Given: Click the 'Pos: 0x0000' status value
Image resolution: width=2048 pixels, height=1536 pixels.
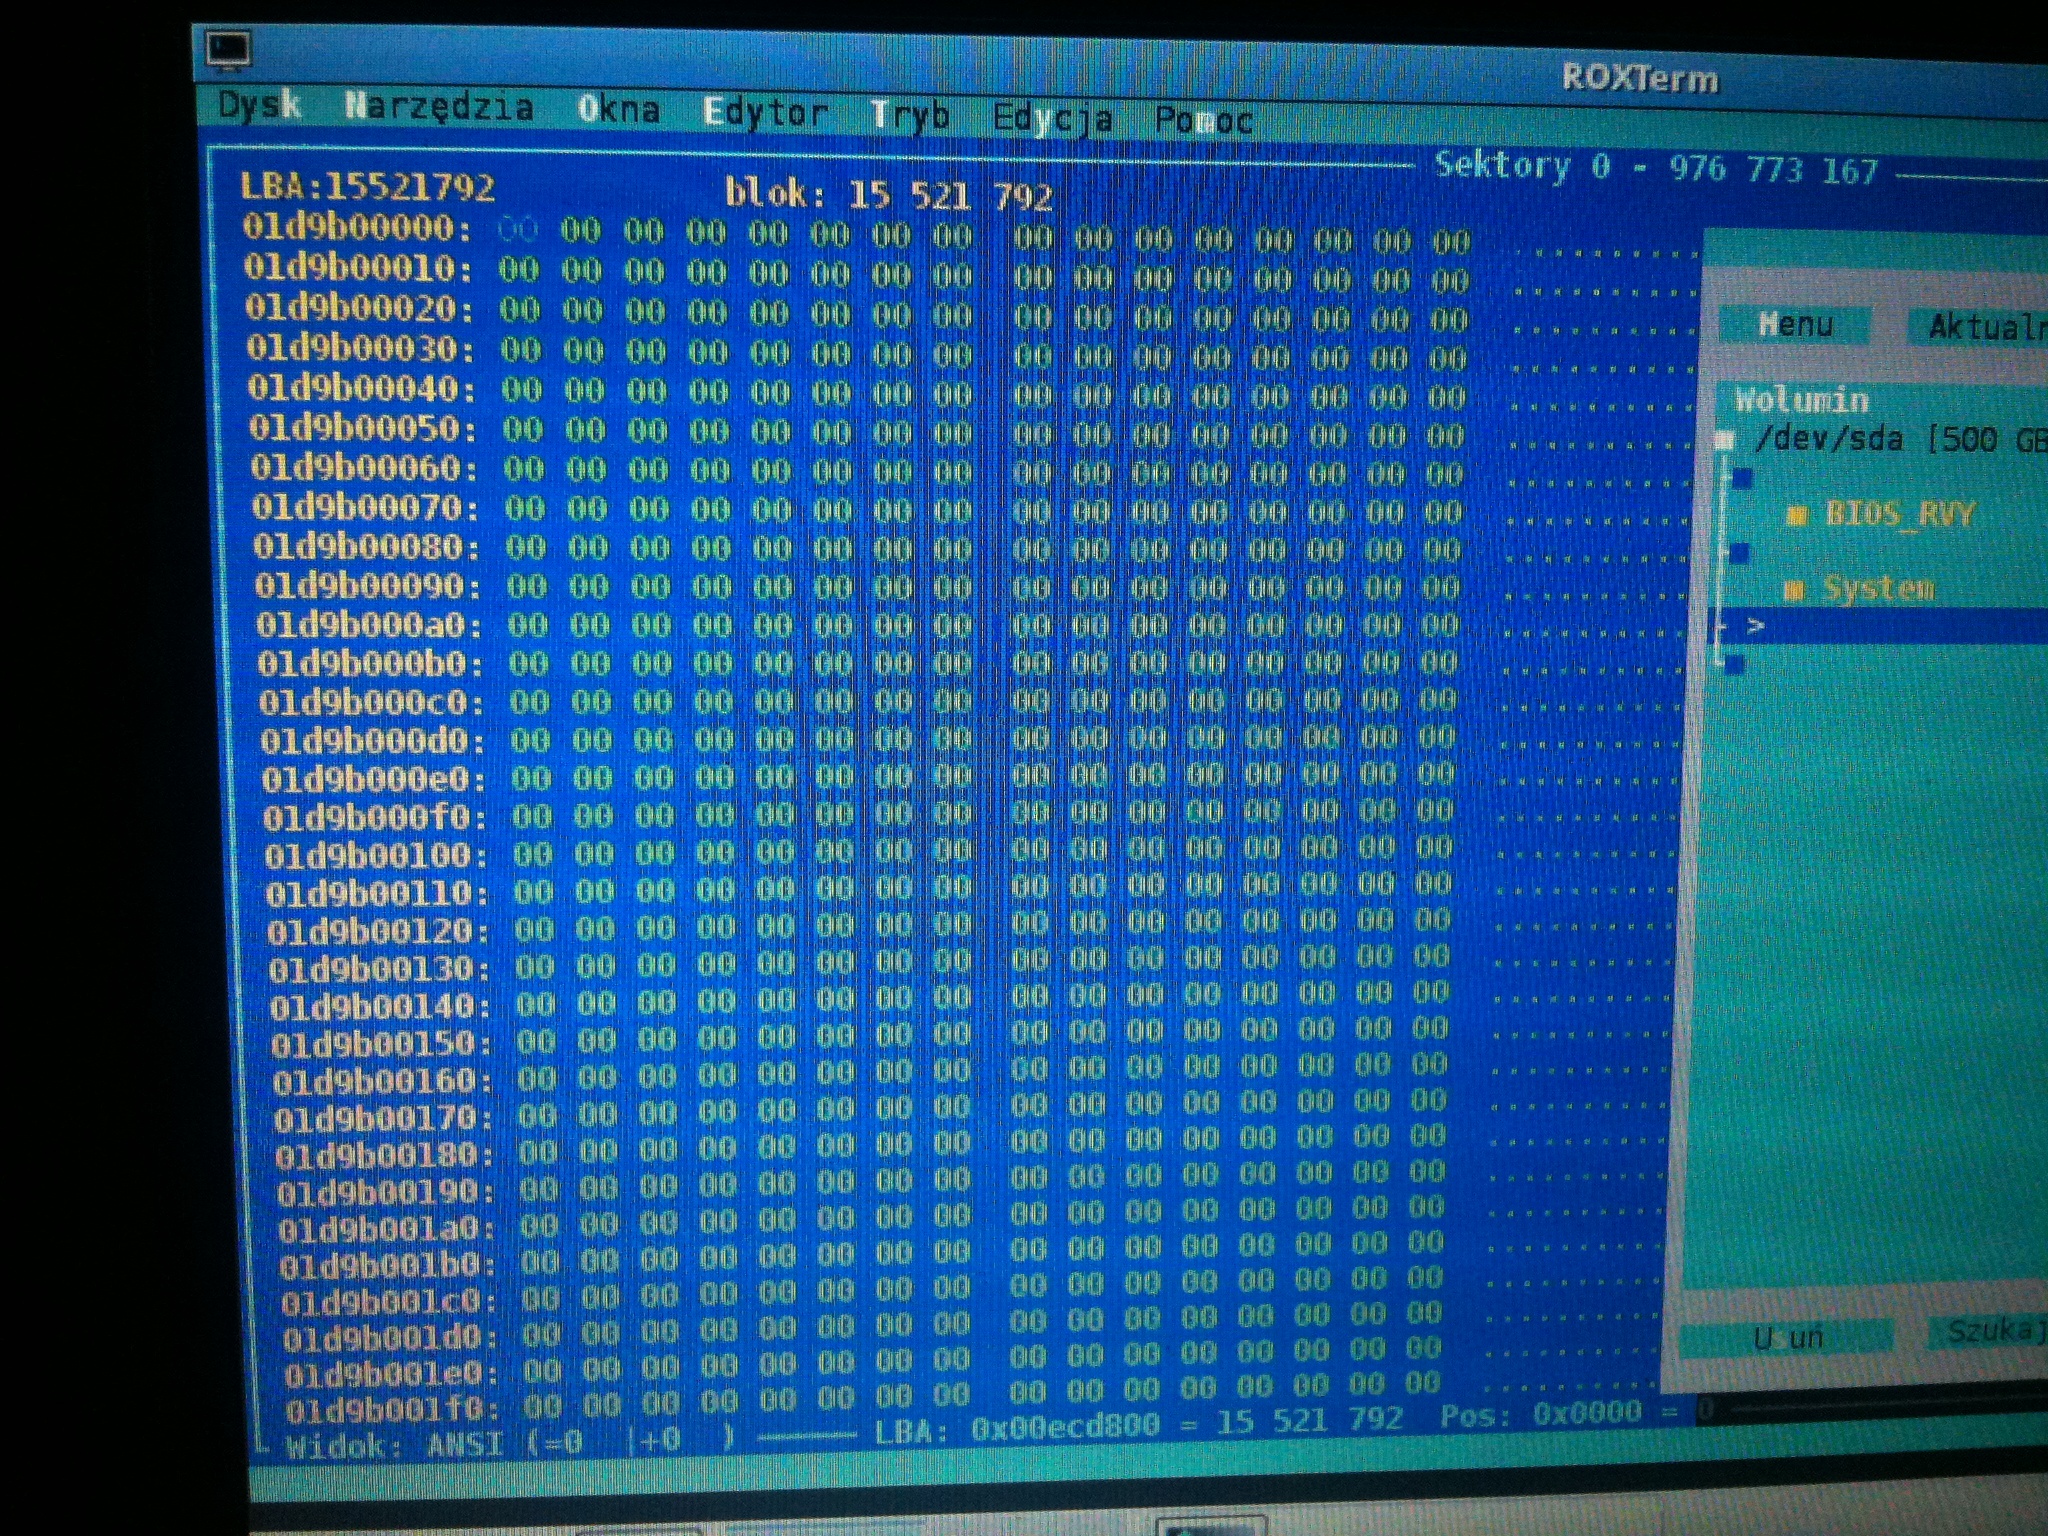Looking at the screenshot, I should [x=1542, y=1414].
